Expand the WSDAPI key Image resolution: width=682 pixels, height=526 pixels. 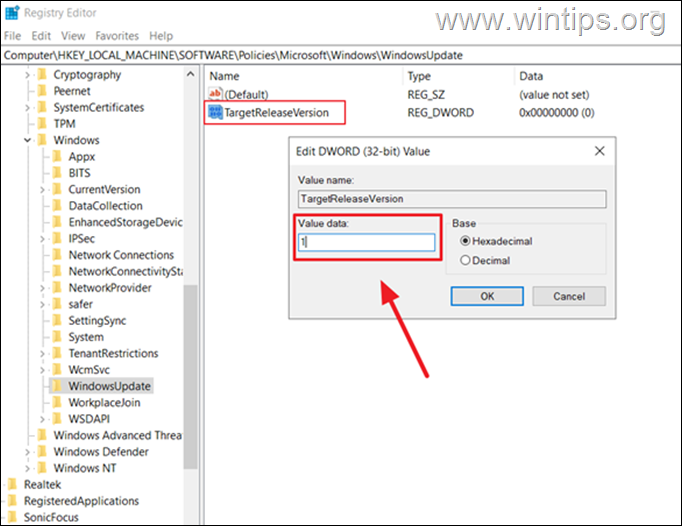coord(42,419)
